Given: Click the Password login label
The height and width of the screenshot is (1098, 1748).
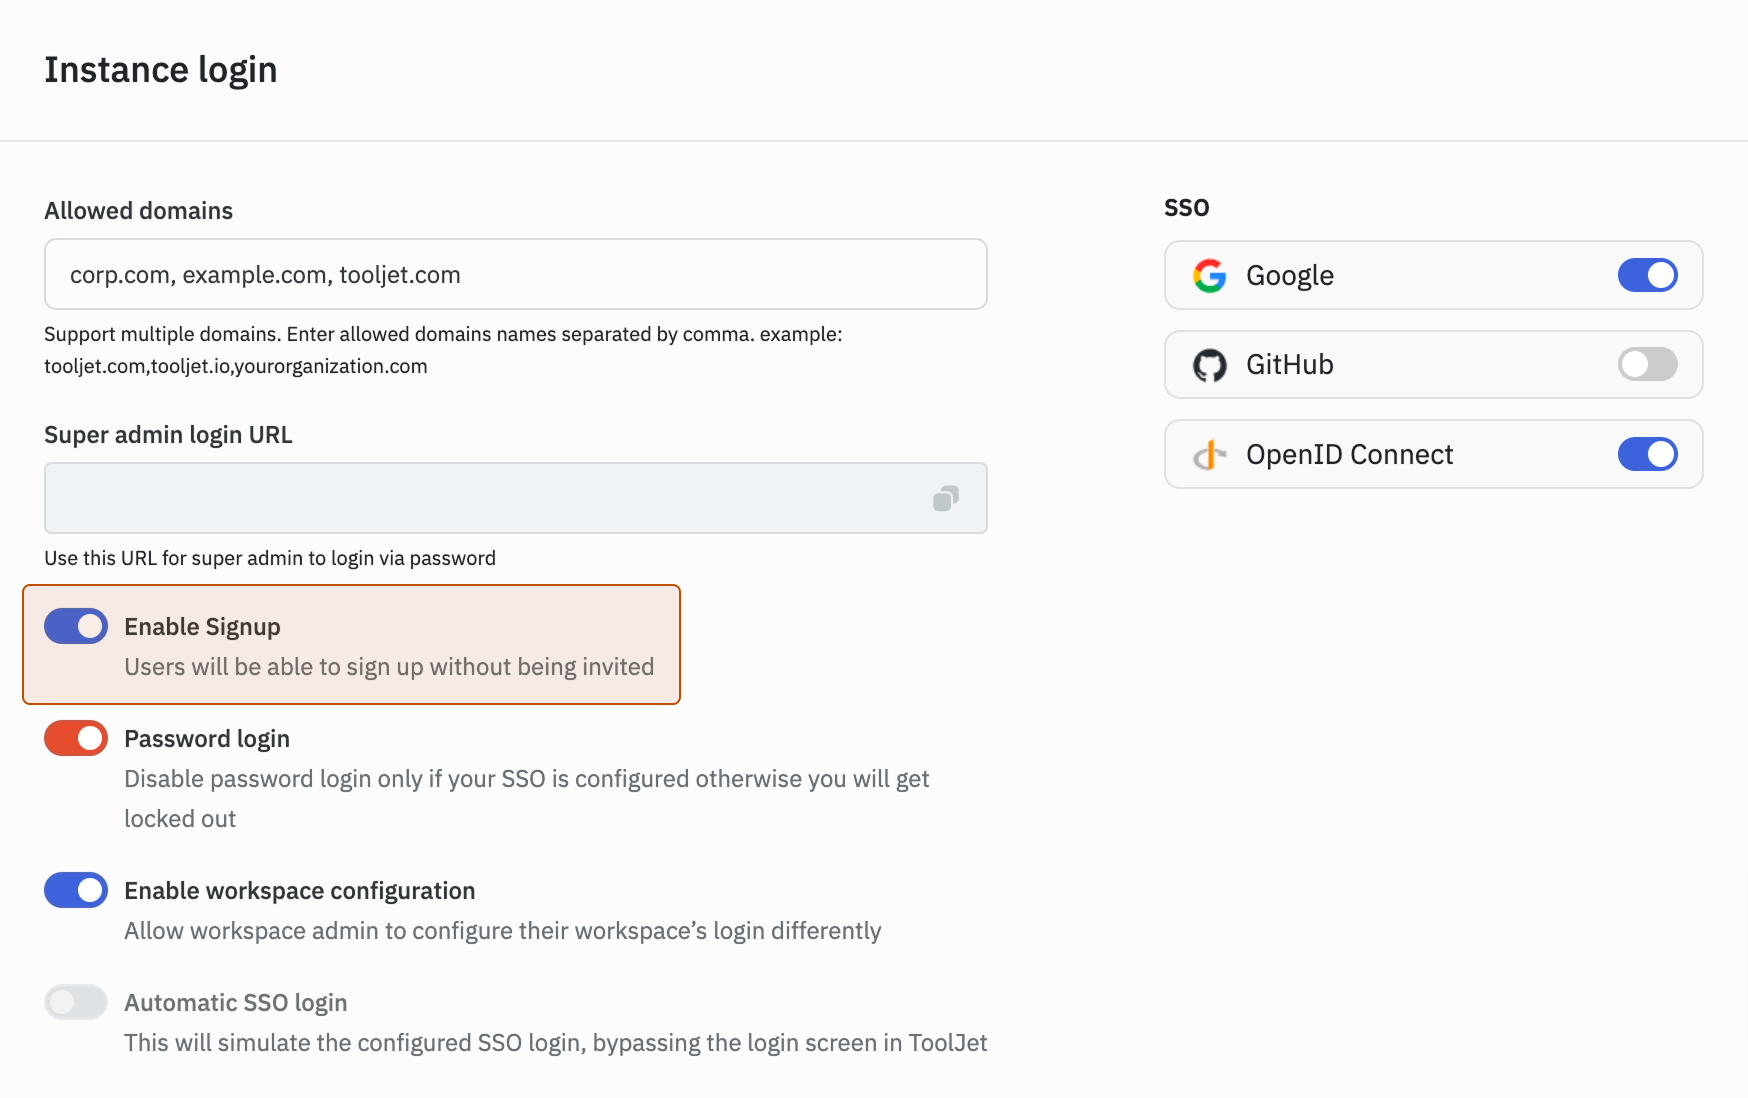Looking at the screenshot, I should pyautogui.click(x=207, y=738).
